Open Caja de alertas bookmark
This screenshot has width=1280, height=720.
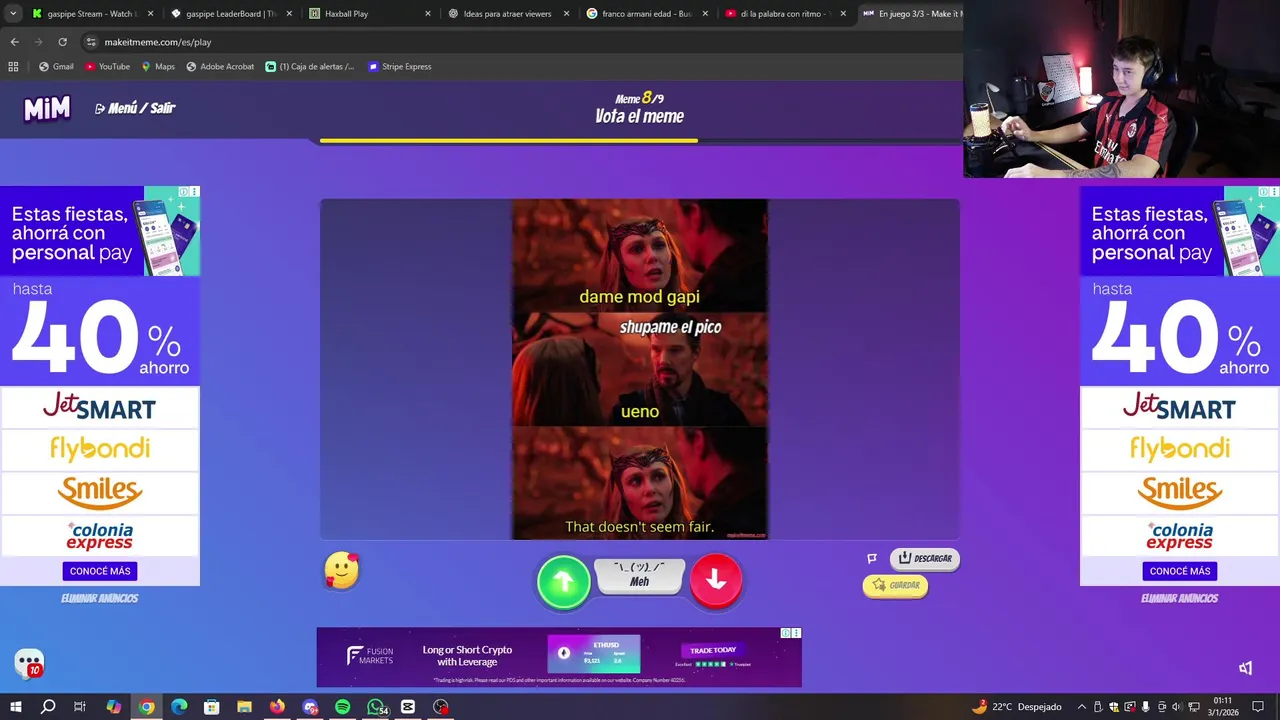pos(310,67)
